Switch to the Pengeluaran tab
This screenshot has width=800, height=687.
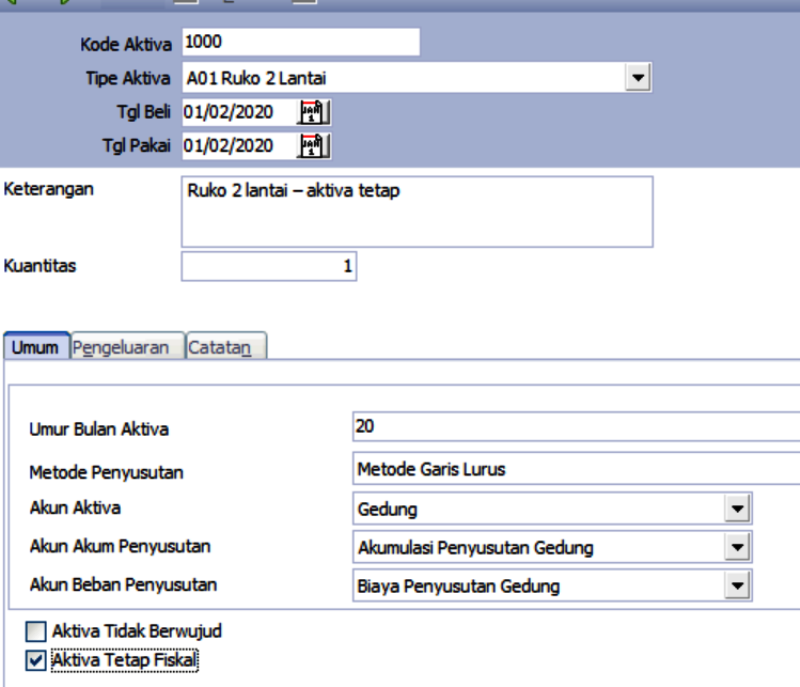tap(128, 347)
